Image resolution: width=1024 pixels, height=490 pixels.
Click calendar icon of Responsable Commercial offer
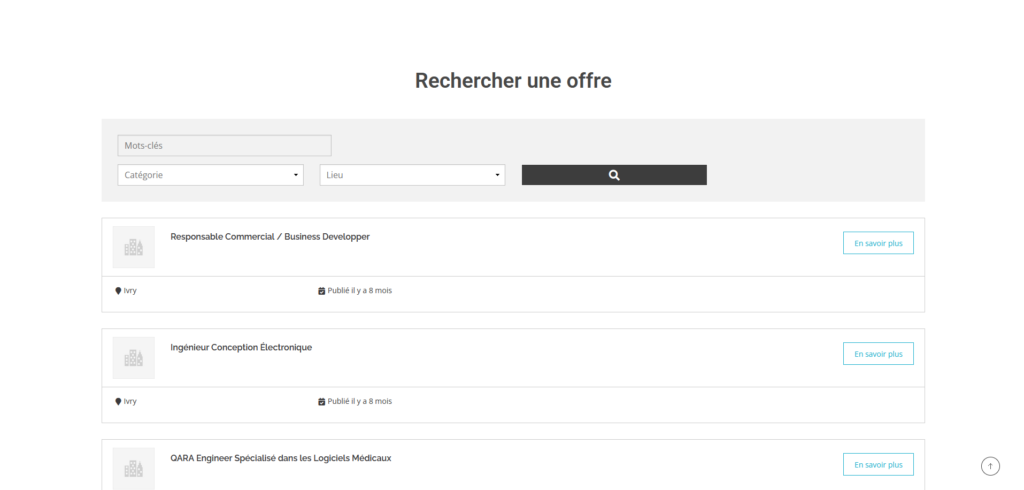(321, 291)
